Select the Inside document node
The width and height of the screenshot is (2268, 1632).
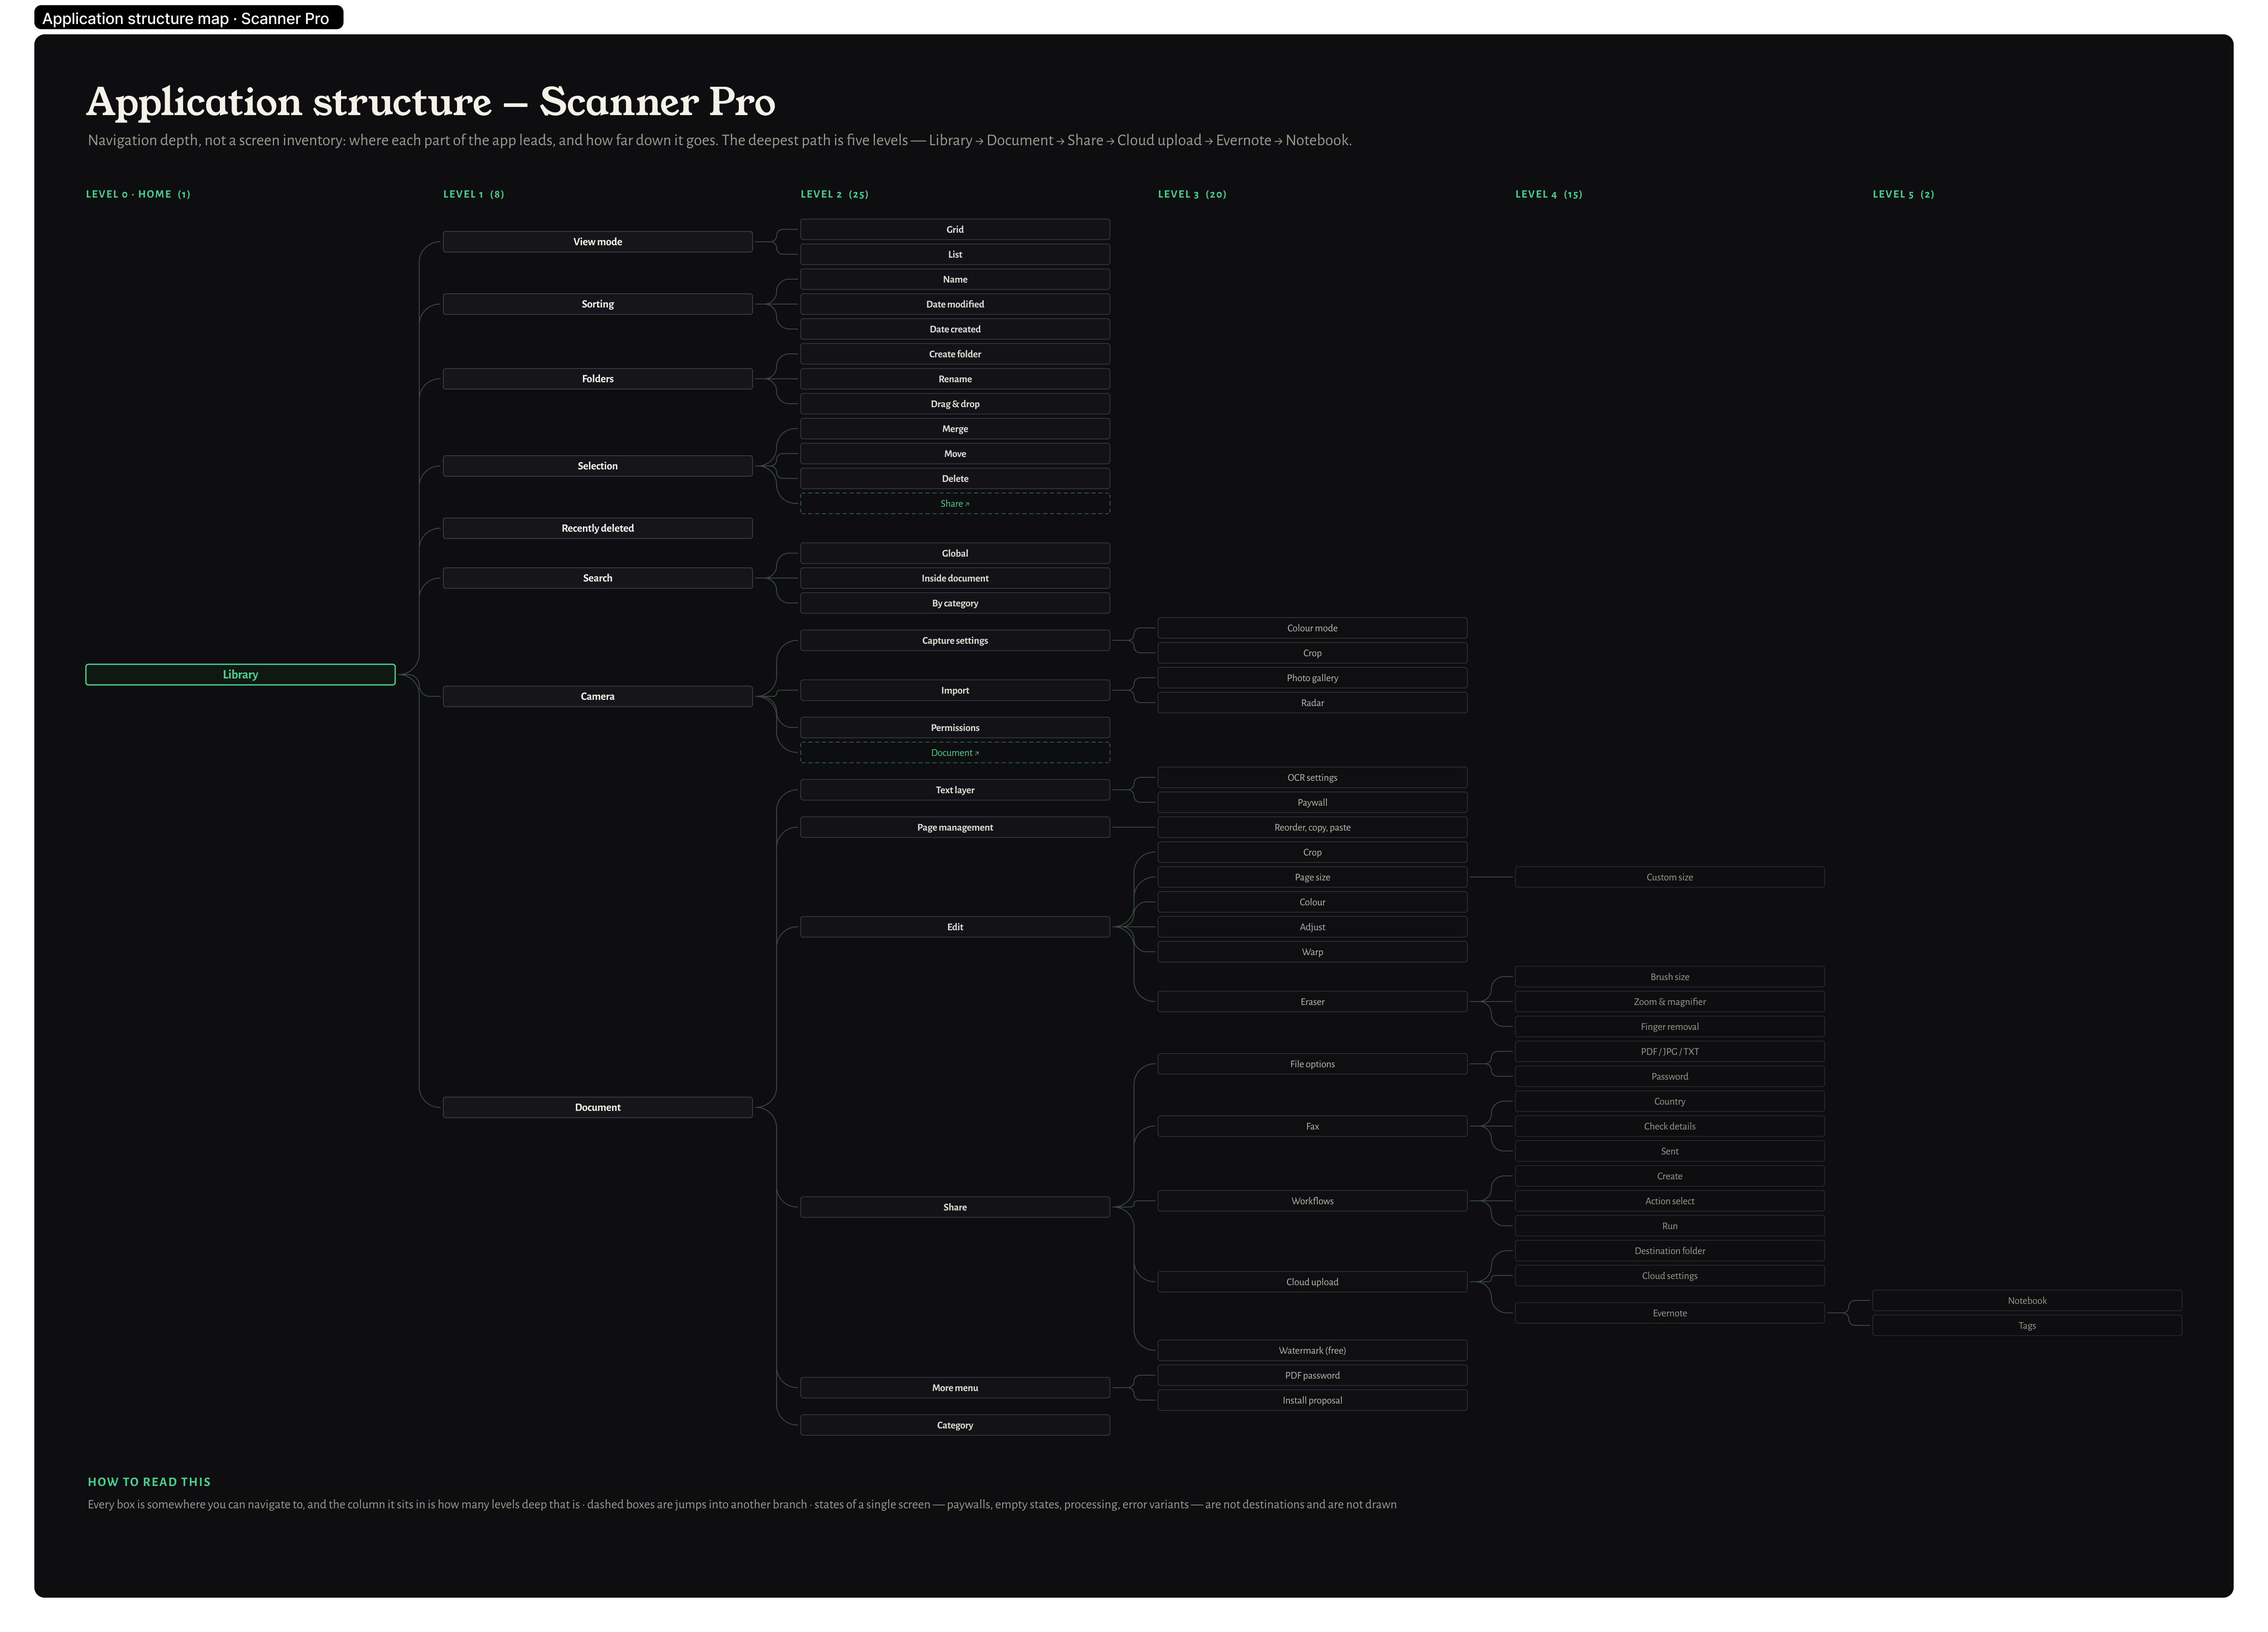point(955,578)
